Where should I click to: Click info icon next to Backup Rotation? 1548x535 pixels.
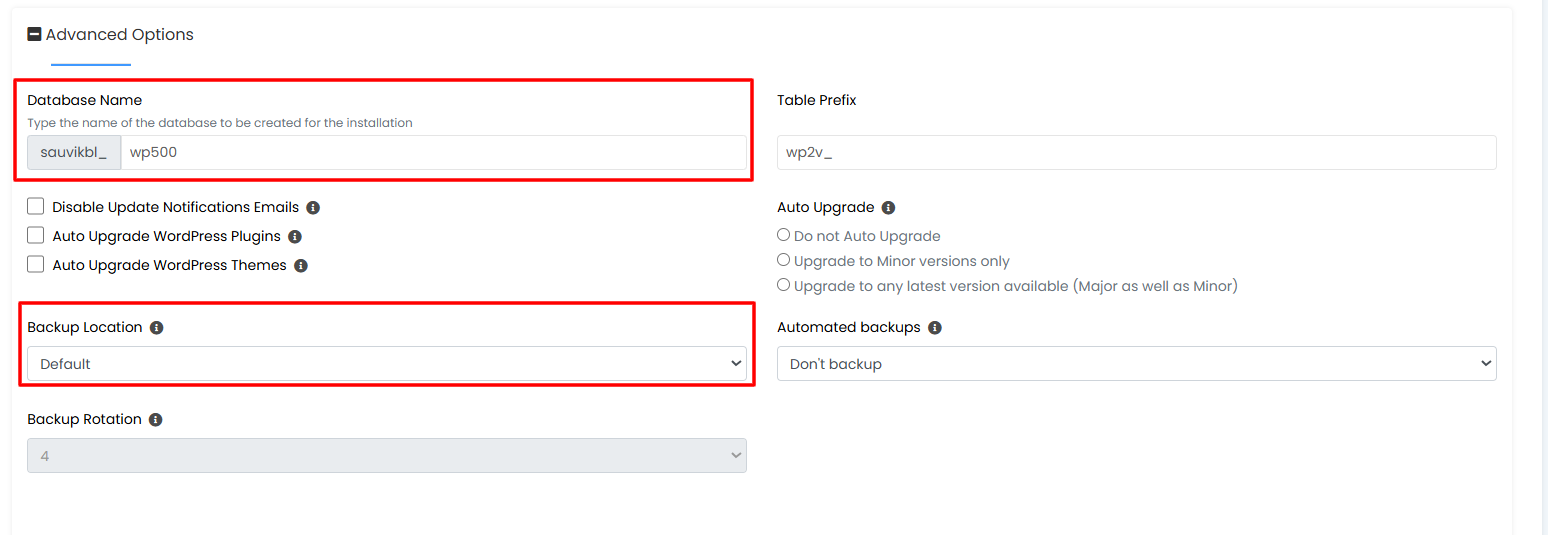pos(155,420)
